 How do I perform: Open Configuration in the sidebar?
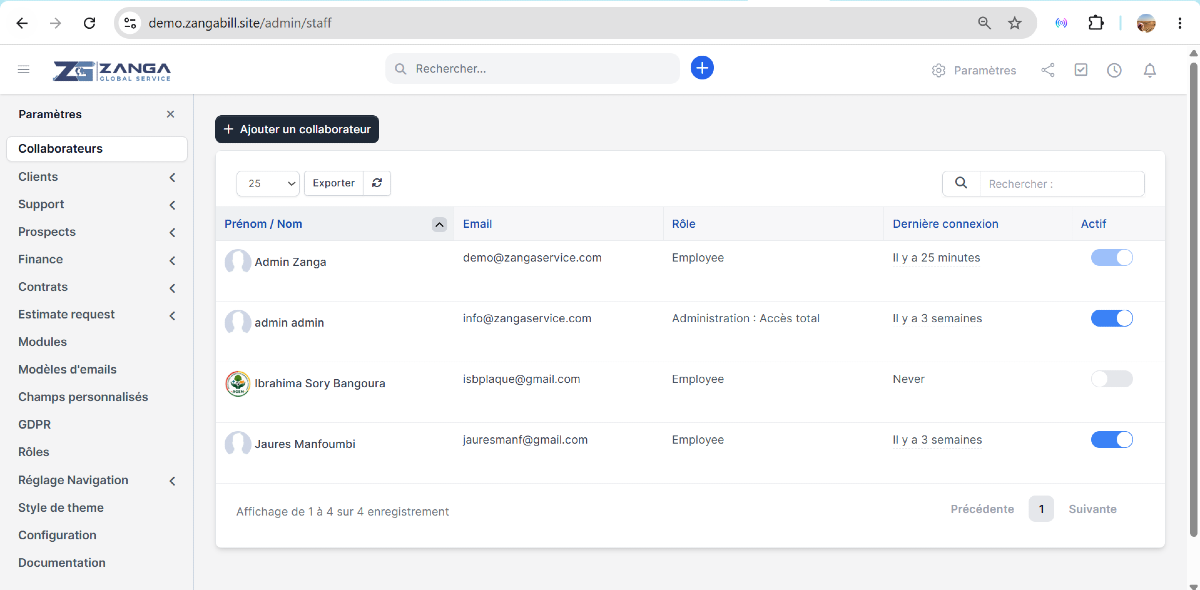point(57,535)
